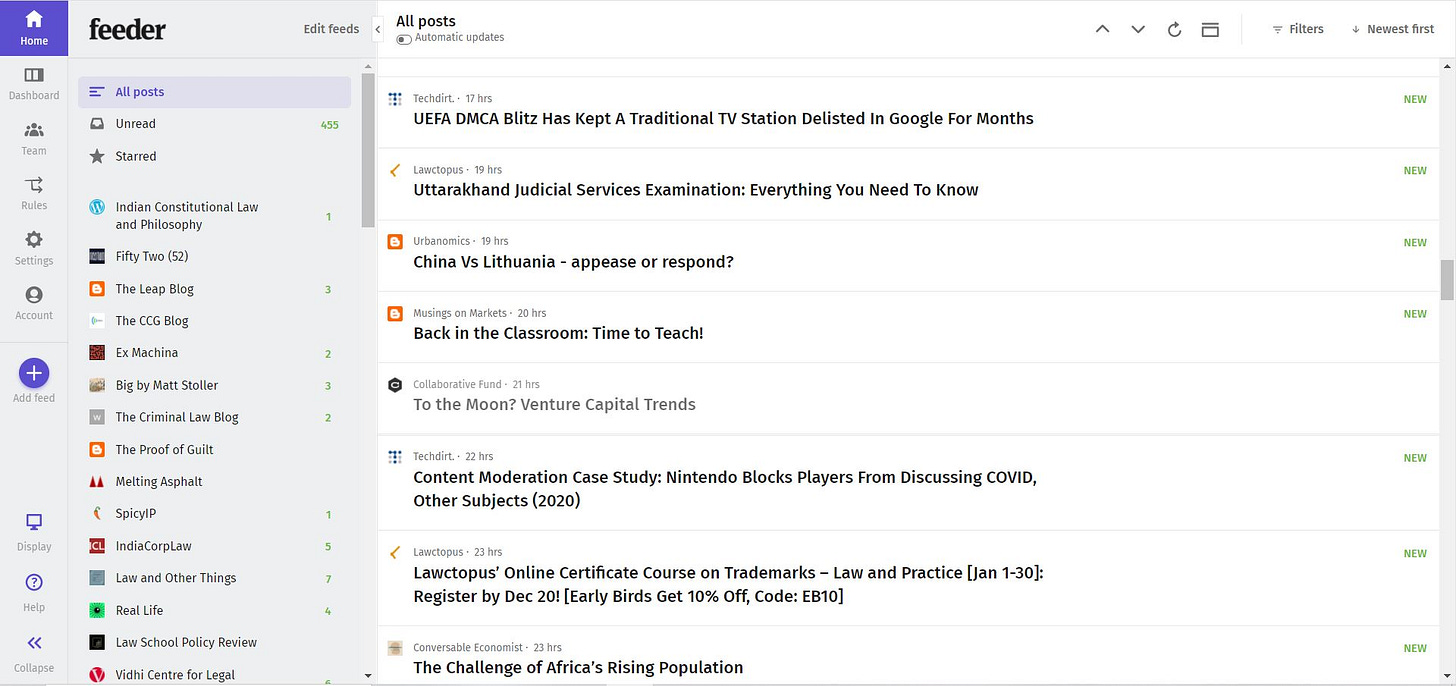Select All posts in the sidebar

click(215, 92)
